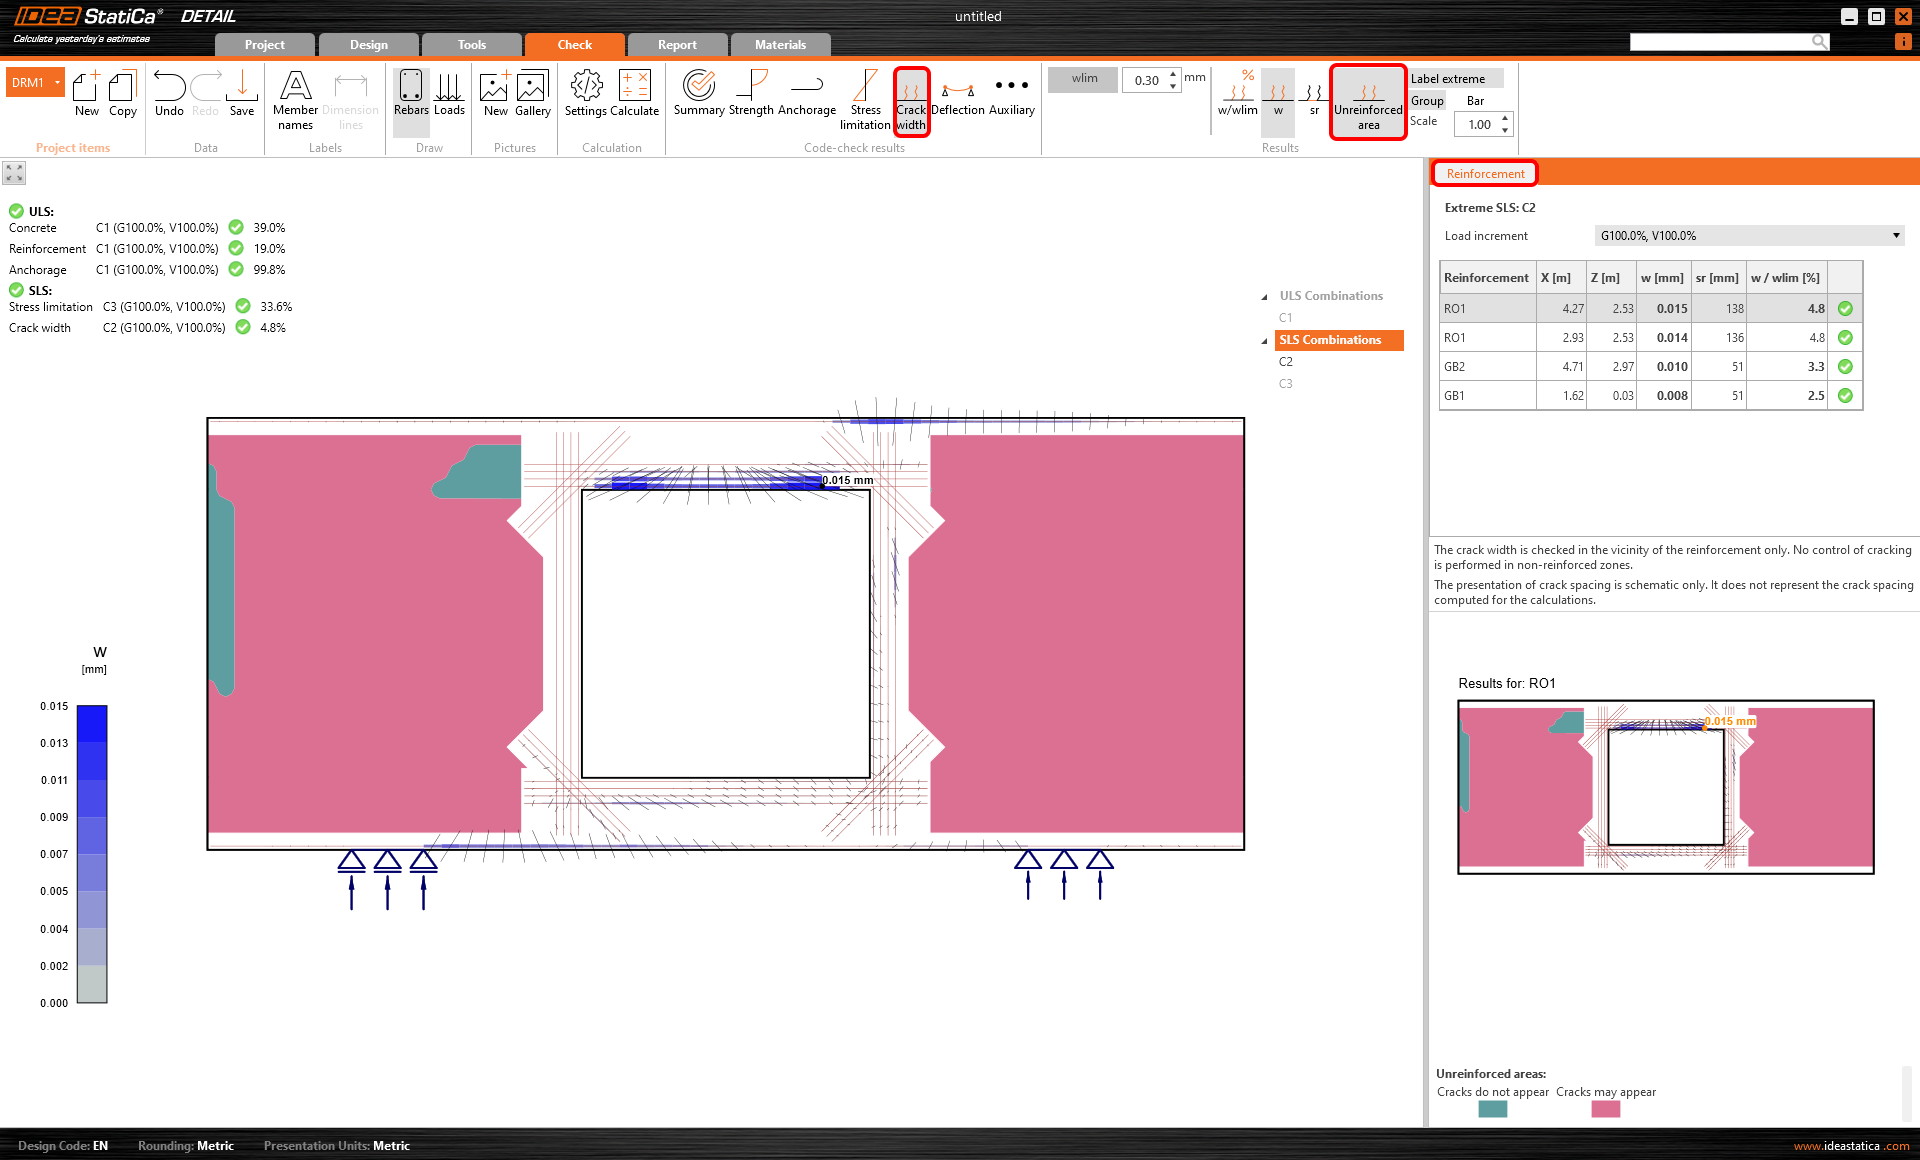Viewport: 1920px width, 1160px height.
Task: Switch to the Report tab
Action: click(x=677, y=45)
